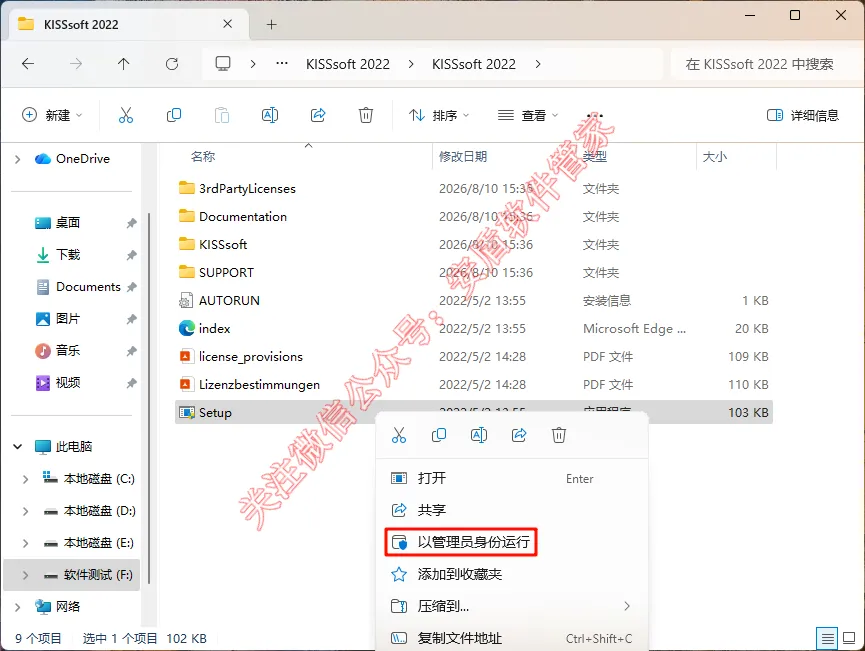Expand 本地磁盘 (D:) node
The width and height of the screenshot is (865, 651).
[x=25, y=511]
